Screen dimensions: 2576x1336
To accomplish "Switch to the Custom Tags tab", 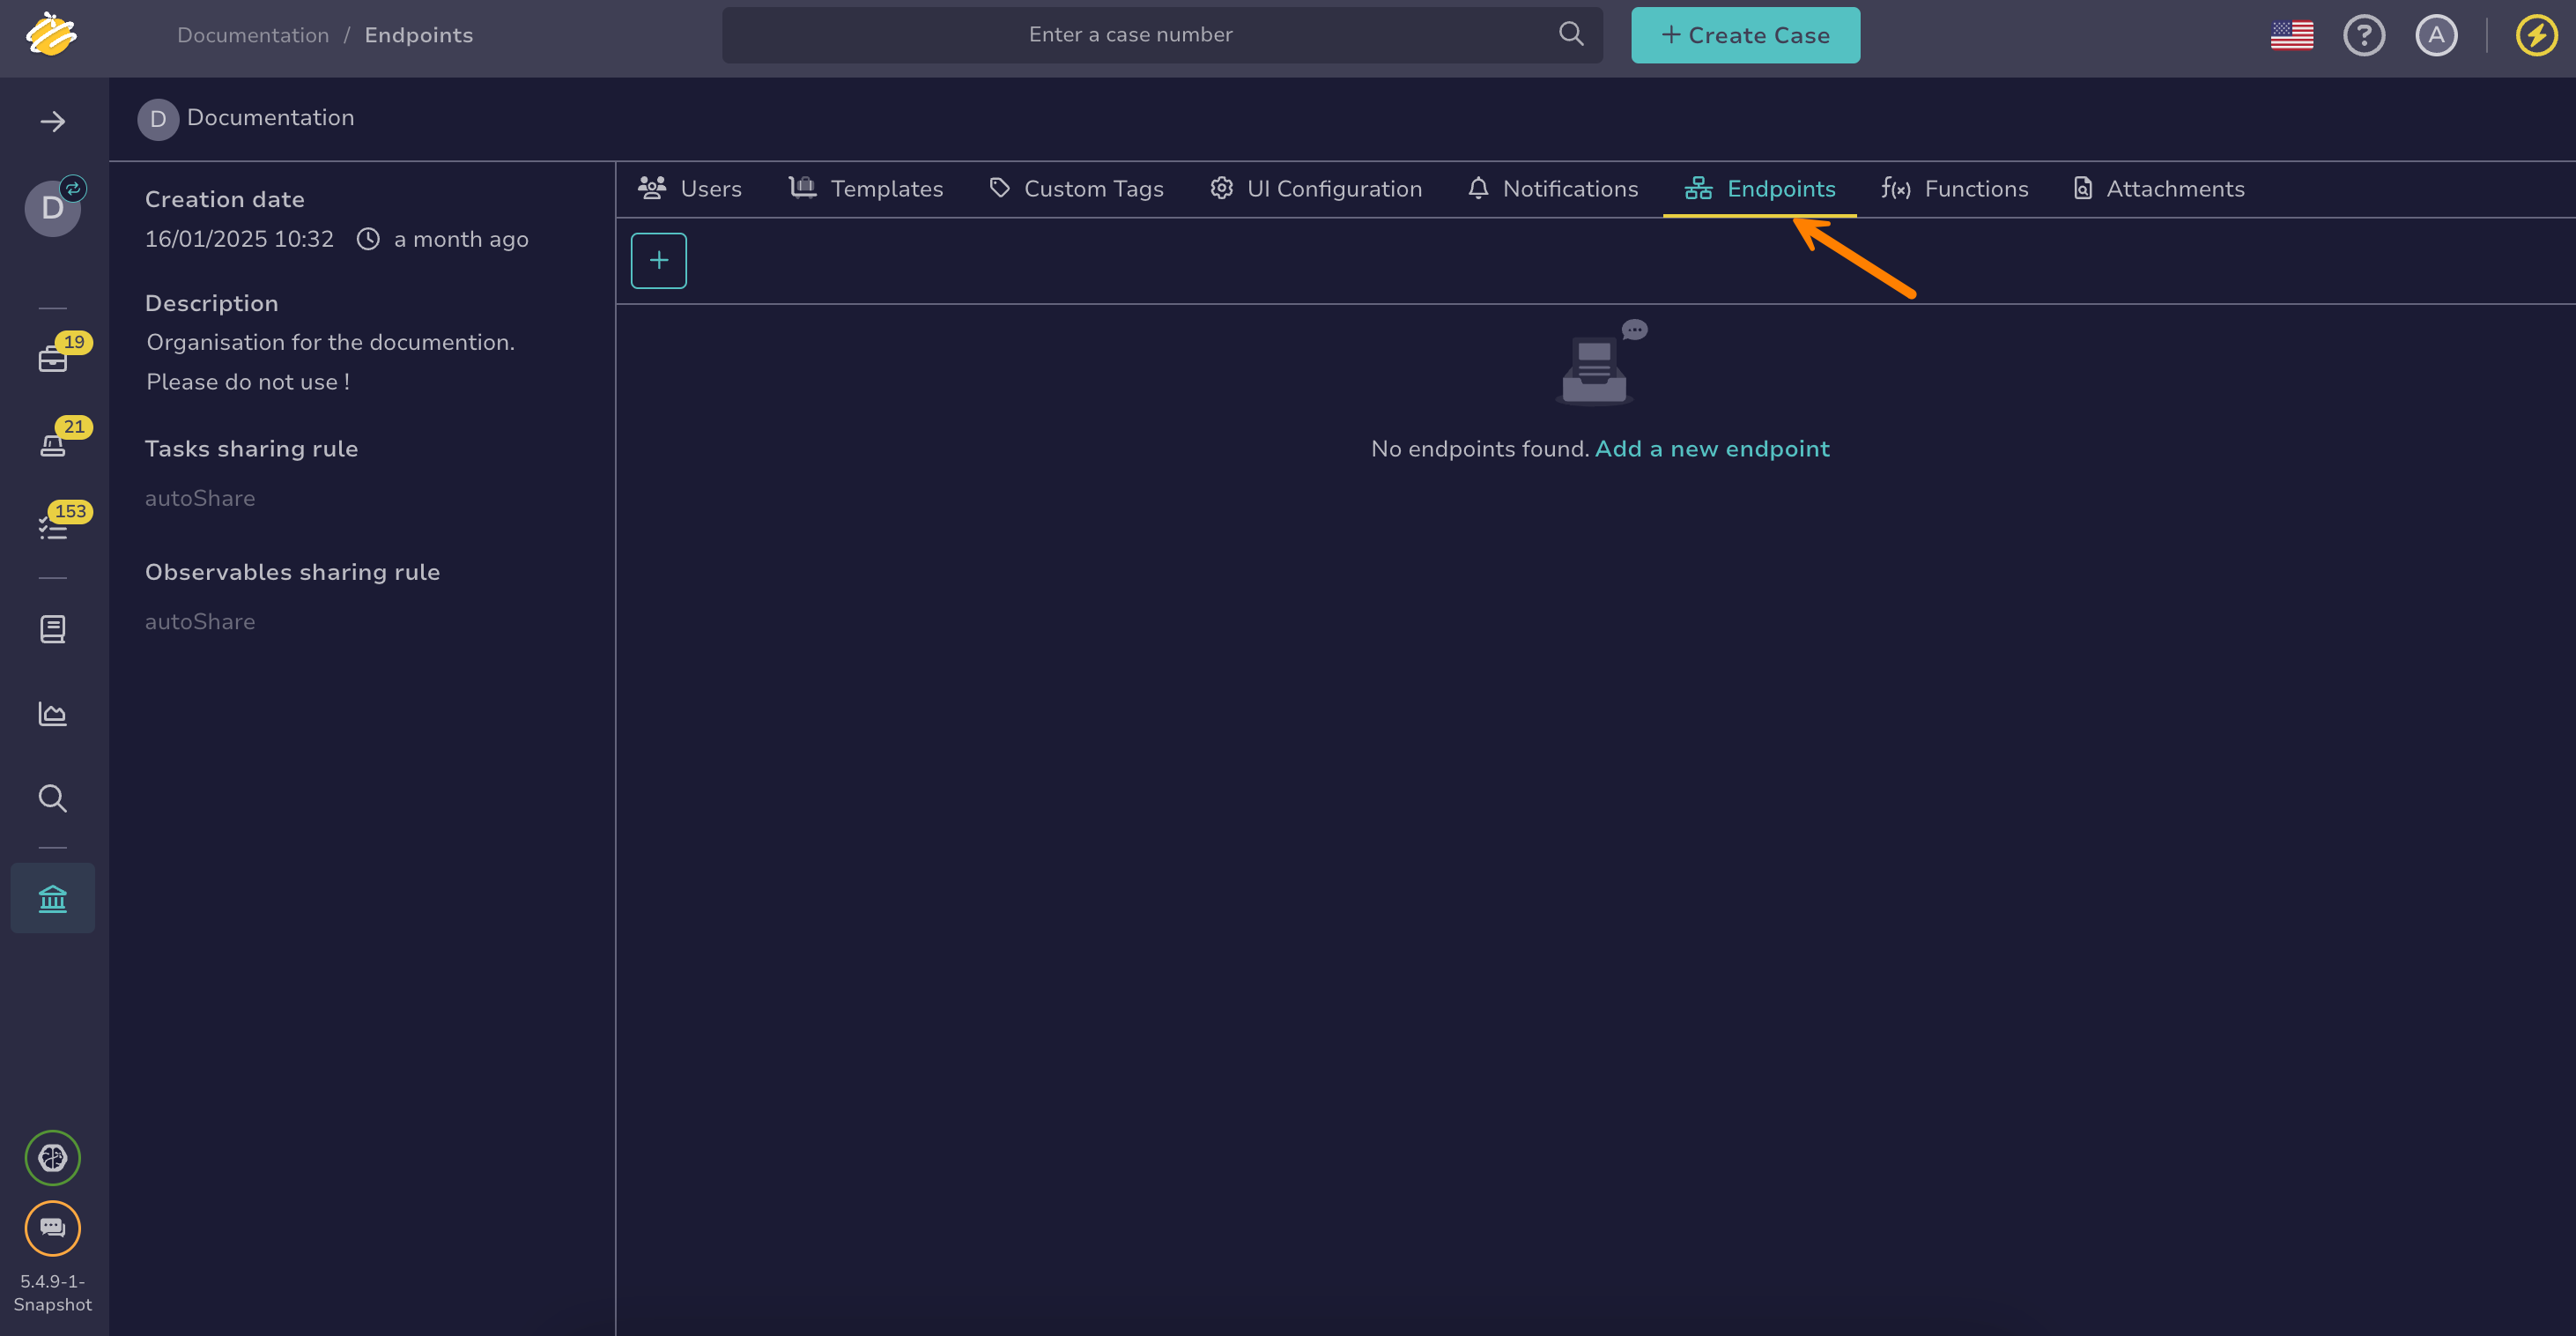I will 1076,189.
